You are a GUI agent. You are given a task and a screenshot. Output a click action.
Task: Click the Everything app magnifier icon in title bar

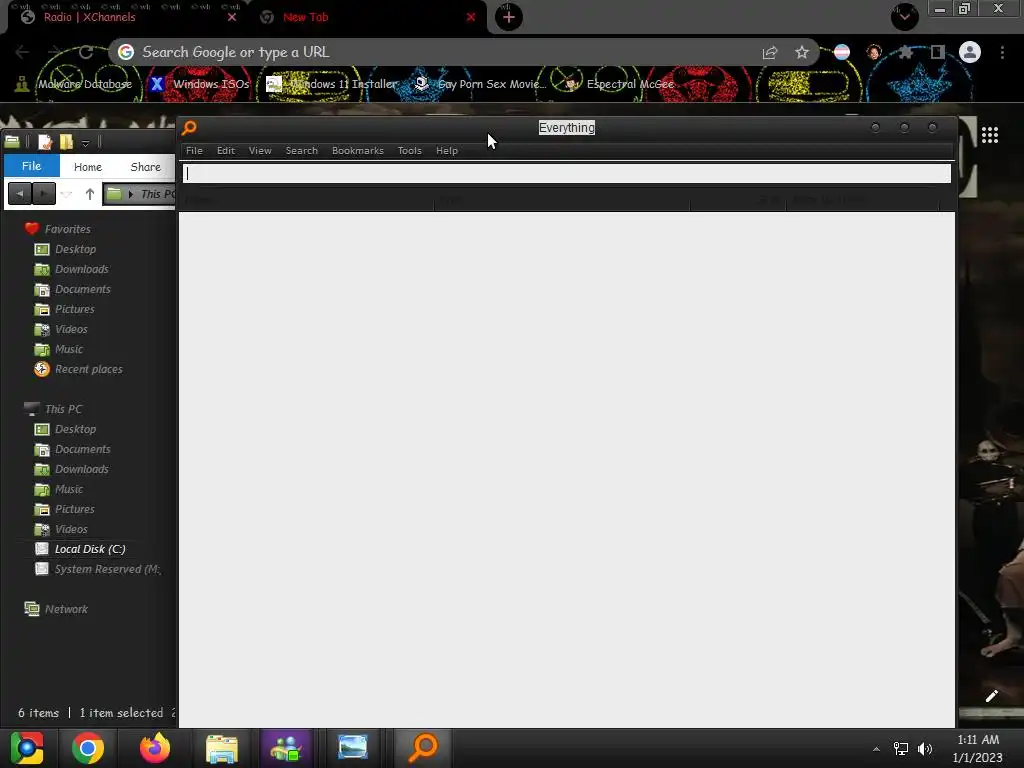[x=189, y=127]
